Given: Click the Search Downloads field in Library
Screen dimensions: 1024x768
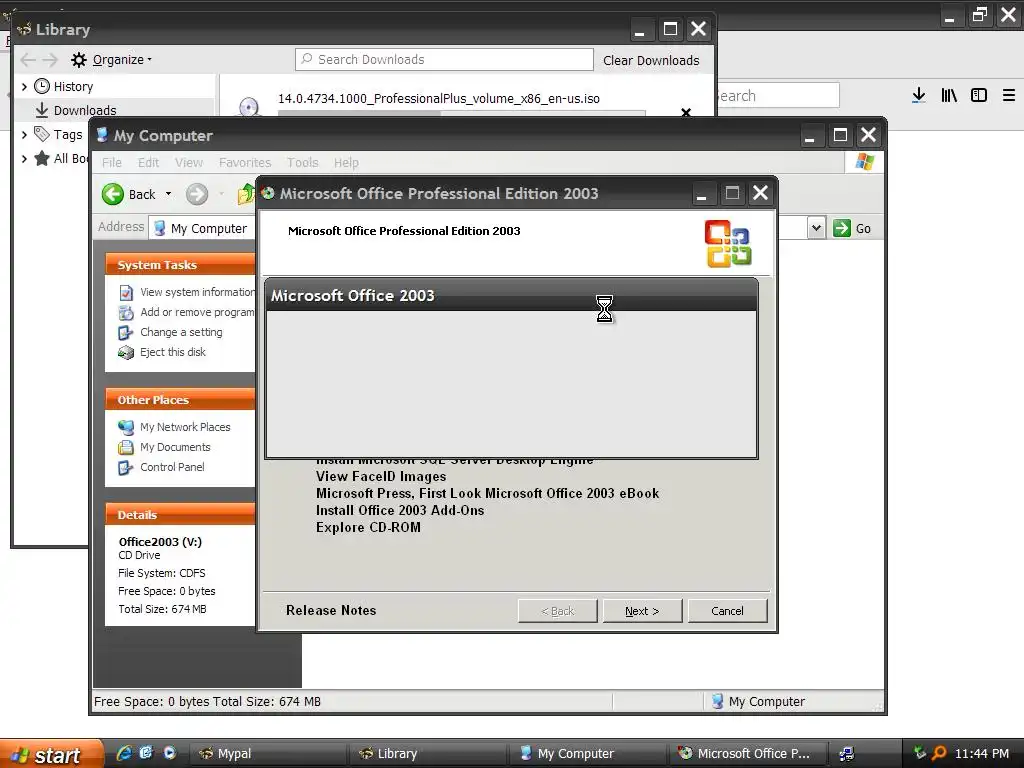Looking at the screenshot, I should pos(444,59).
